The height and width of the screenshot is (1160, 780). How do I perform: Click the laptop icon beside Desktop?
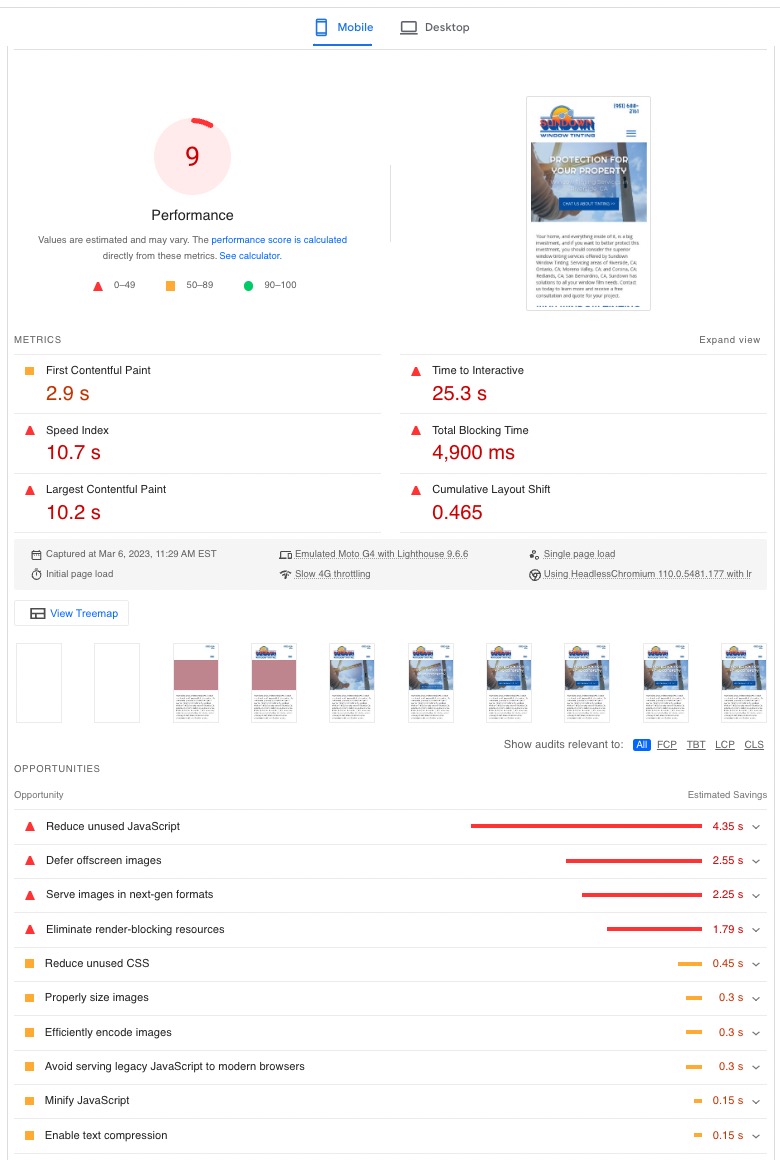pyautogui.click(x=409, y=28)
